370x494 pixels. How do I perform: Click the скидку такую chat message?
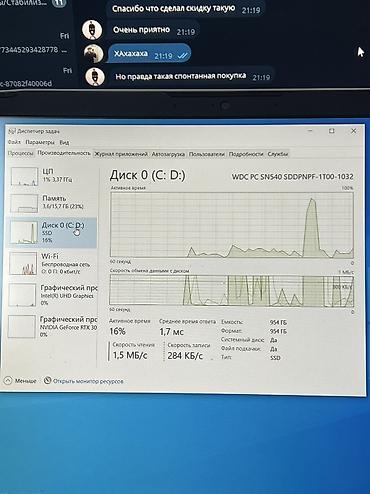[185, 8]
